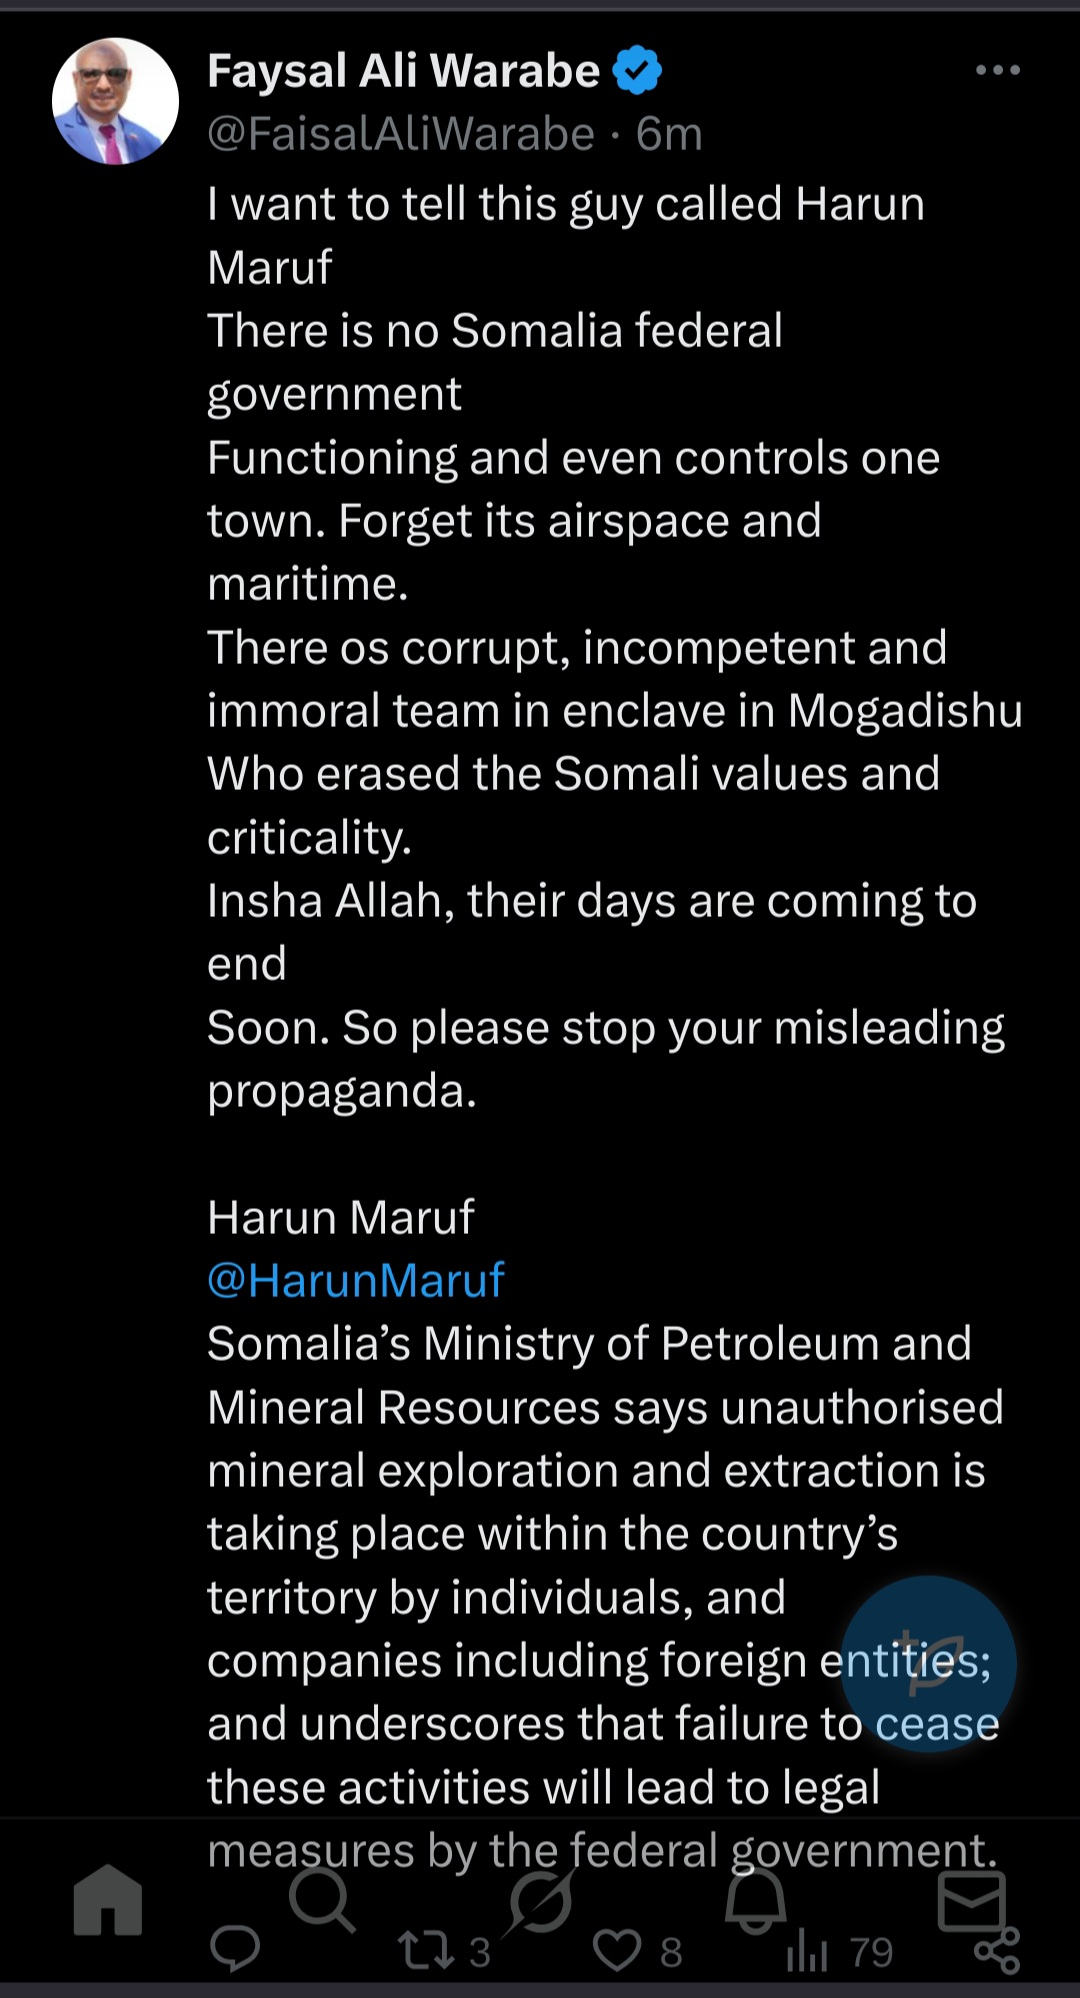Tap the share icon on tweet
Screen dimensions: 1080x1998
[997, 1951]
